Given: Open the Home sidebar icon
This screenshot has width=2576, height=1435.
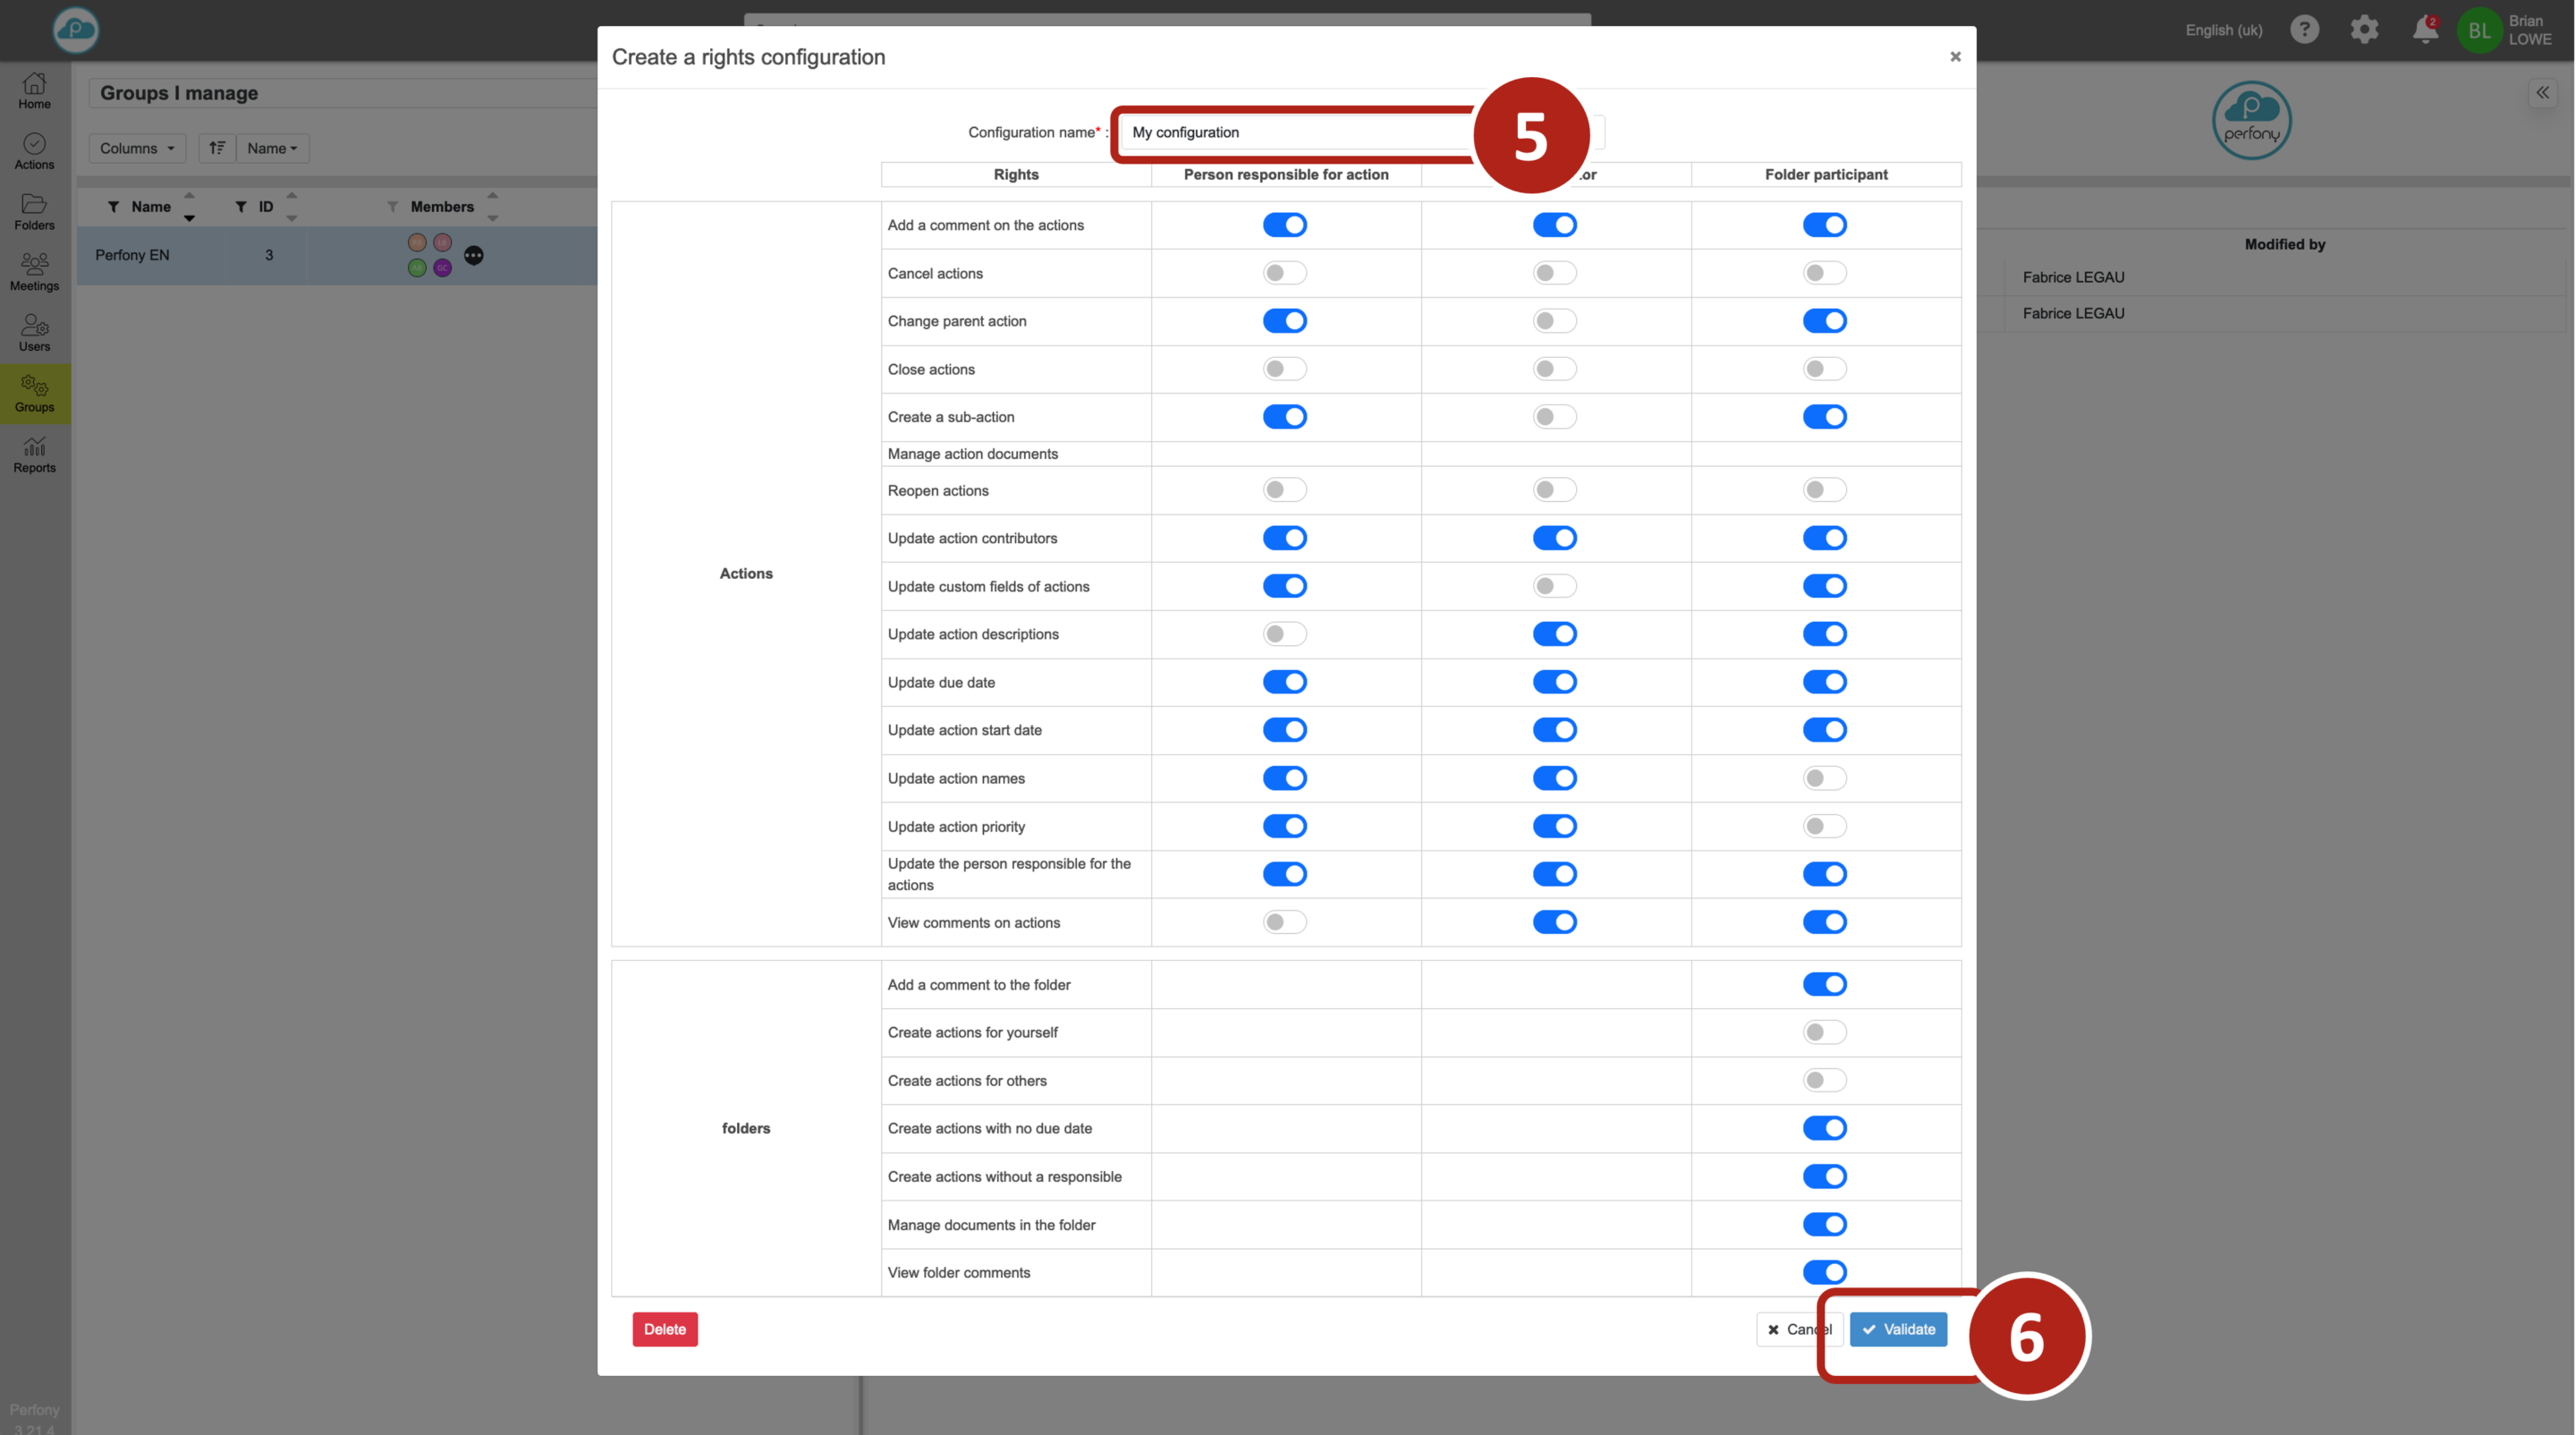Looking at the screenshot, I should click(34, 90).
